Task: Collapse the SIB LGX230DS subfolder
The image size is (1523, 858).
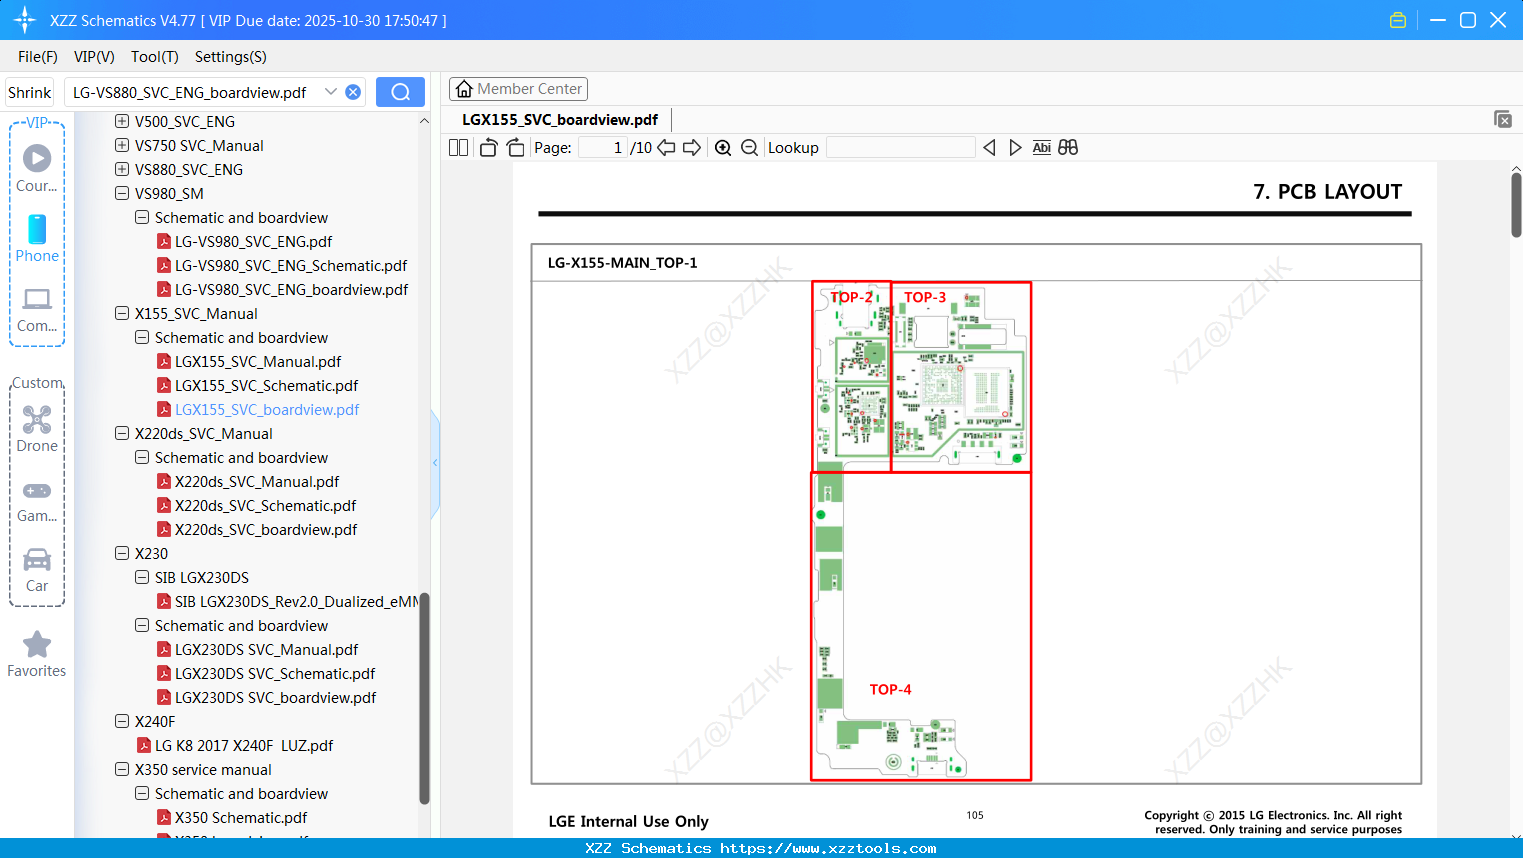Action: (142, 577)
